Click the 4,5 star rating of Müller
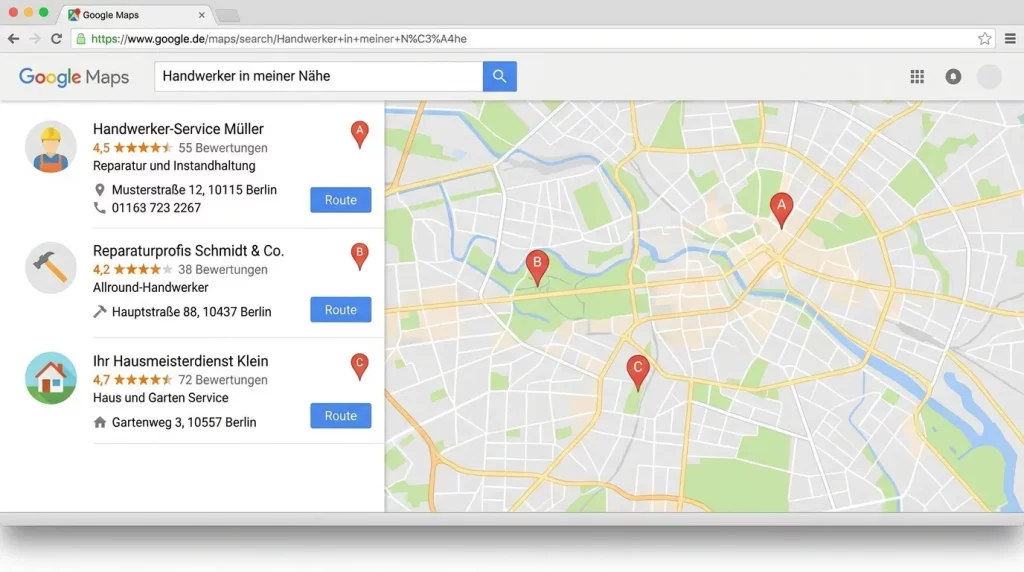1024x572 pixels. [x=133, y=148]
